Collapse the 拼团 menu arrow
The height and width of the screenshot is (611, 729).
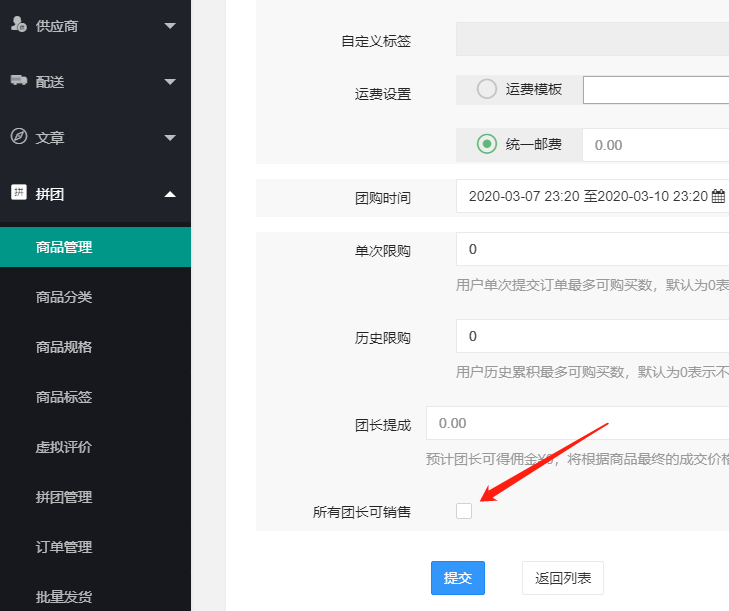(x=170, y=194)
